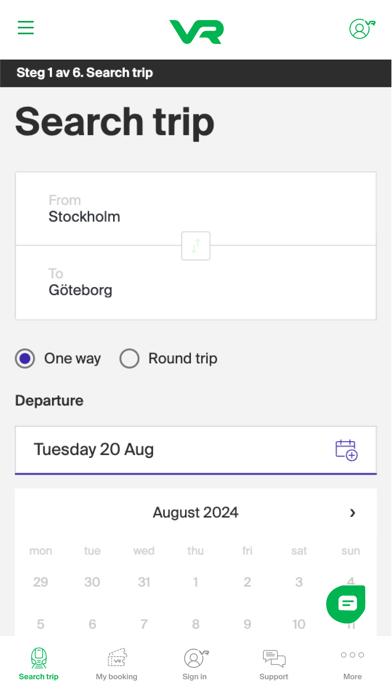The height and width of the screenshot is (696, 392).
Task: Click the VR logo
Action: [196, 32]
